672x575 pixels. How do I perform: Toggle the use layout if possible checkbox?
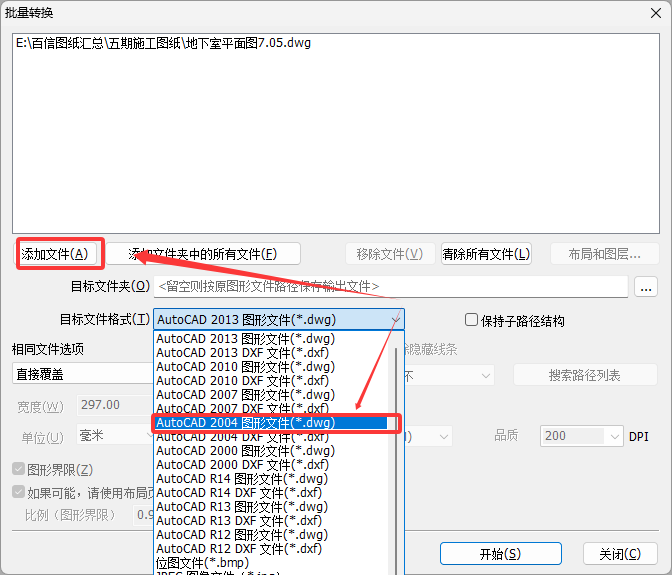click(18, 492)
